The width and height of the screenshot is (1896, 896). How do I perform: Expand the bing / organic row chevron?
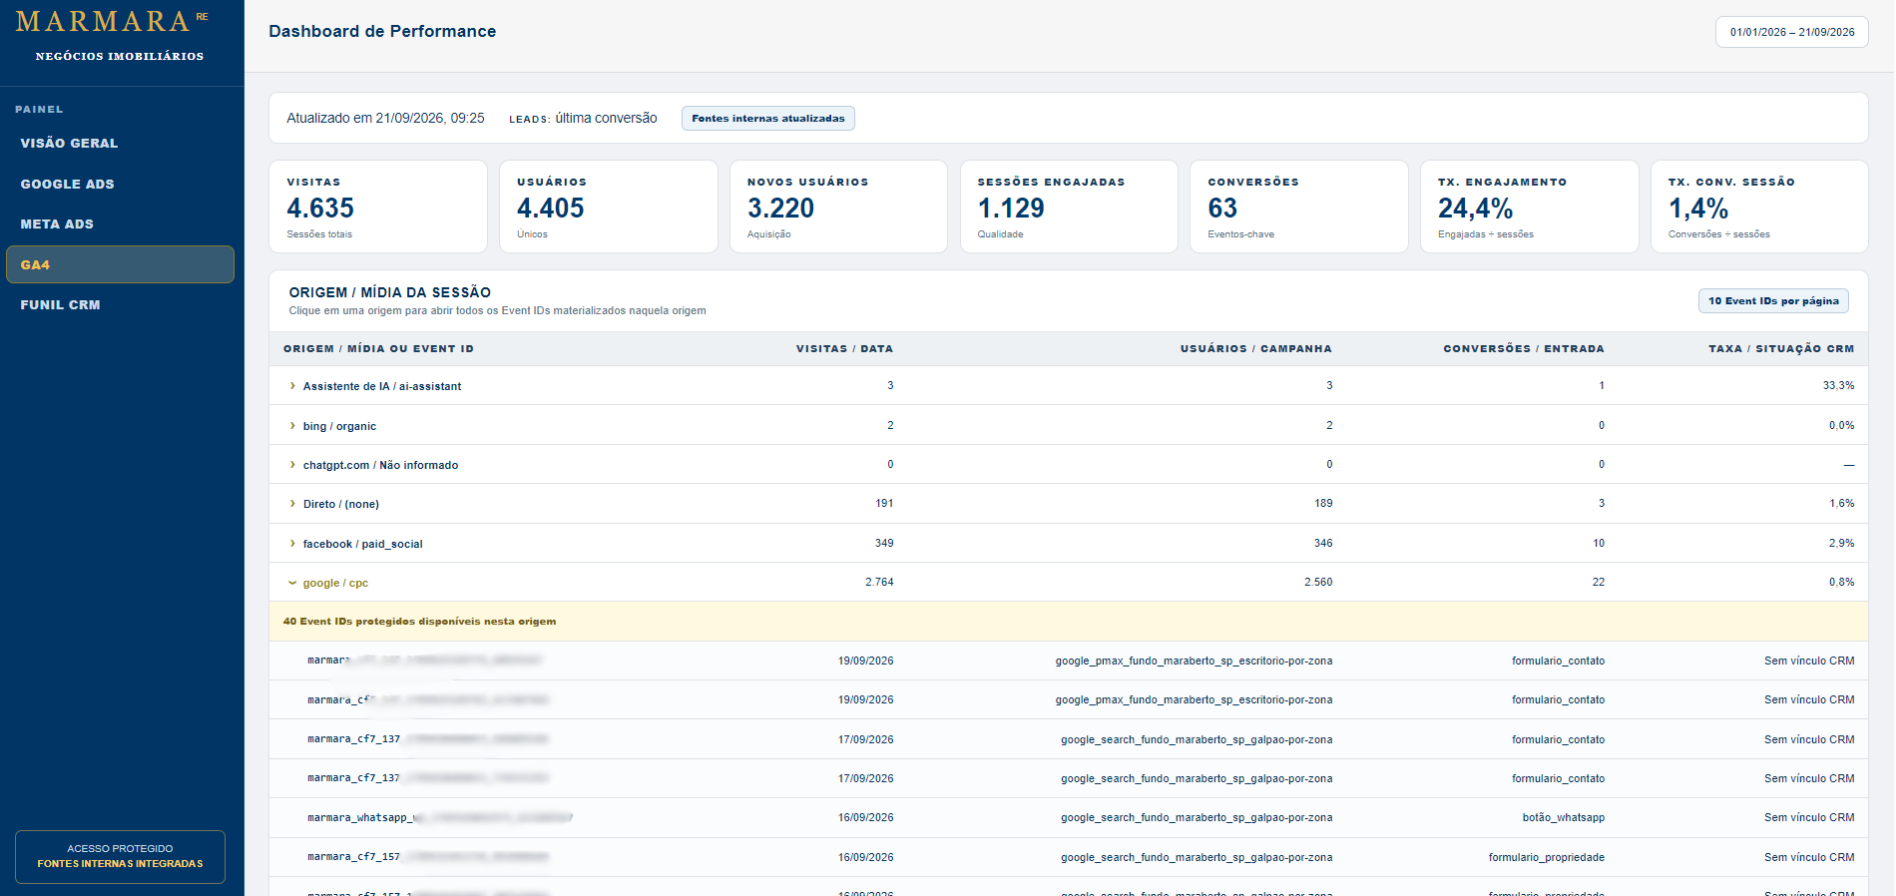tap(292, 426)
